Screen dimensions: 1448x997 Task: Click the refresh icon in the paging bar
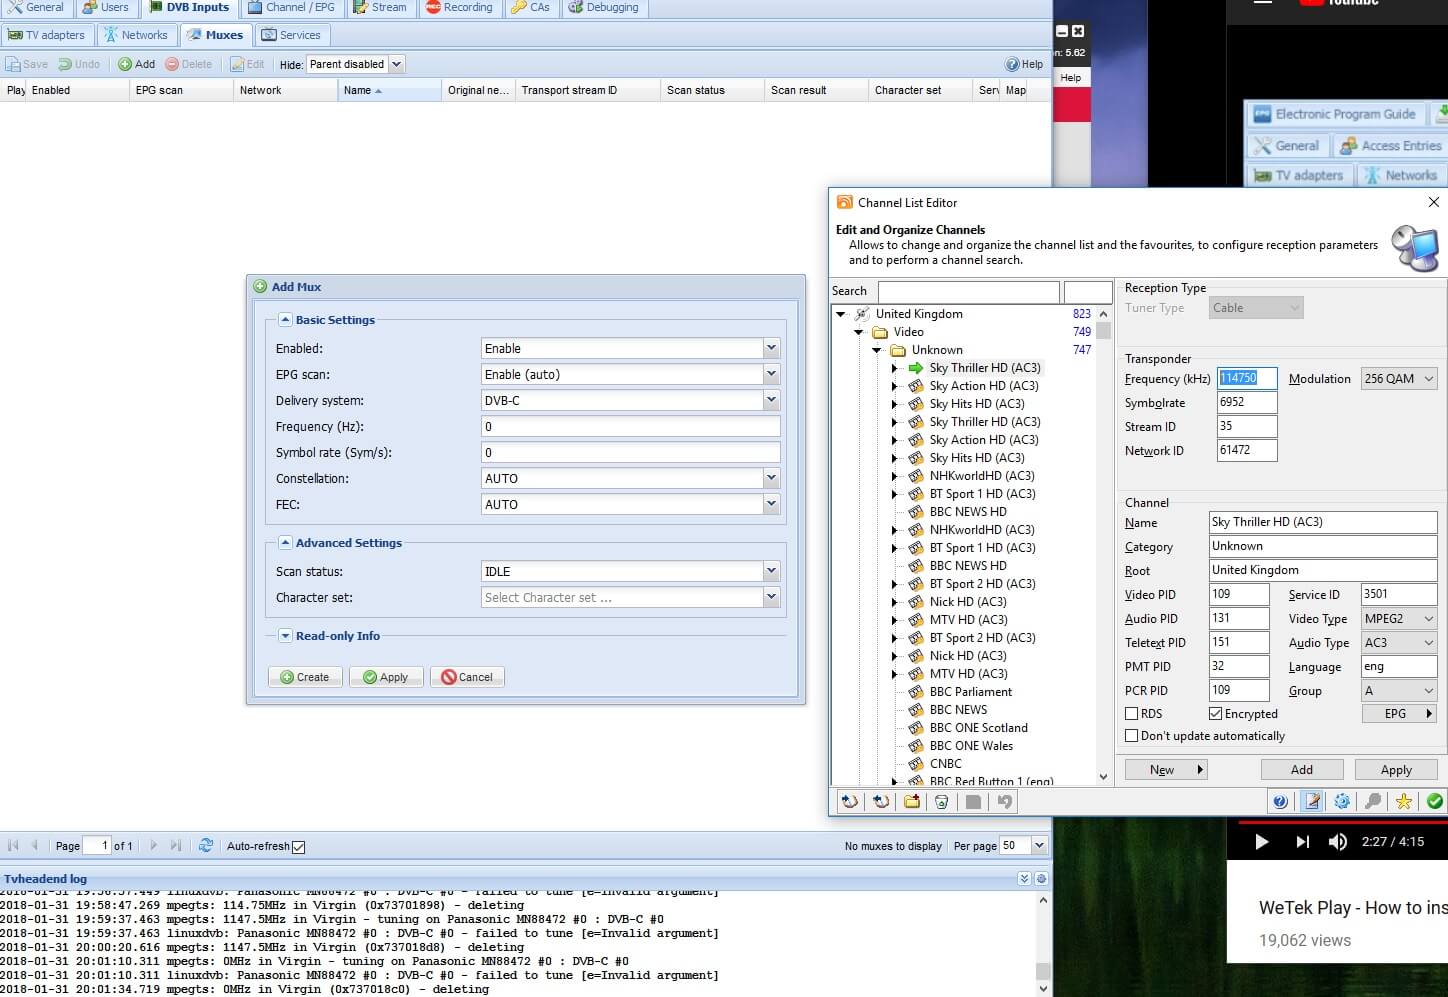(206, 845)
